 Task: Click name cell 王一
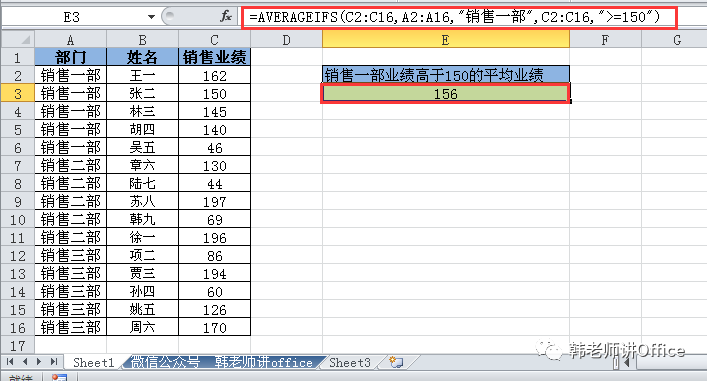142,75
